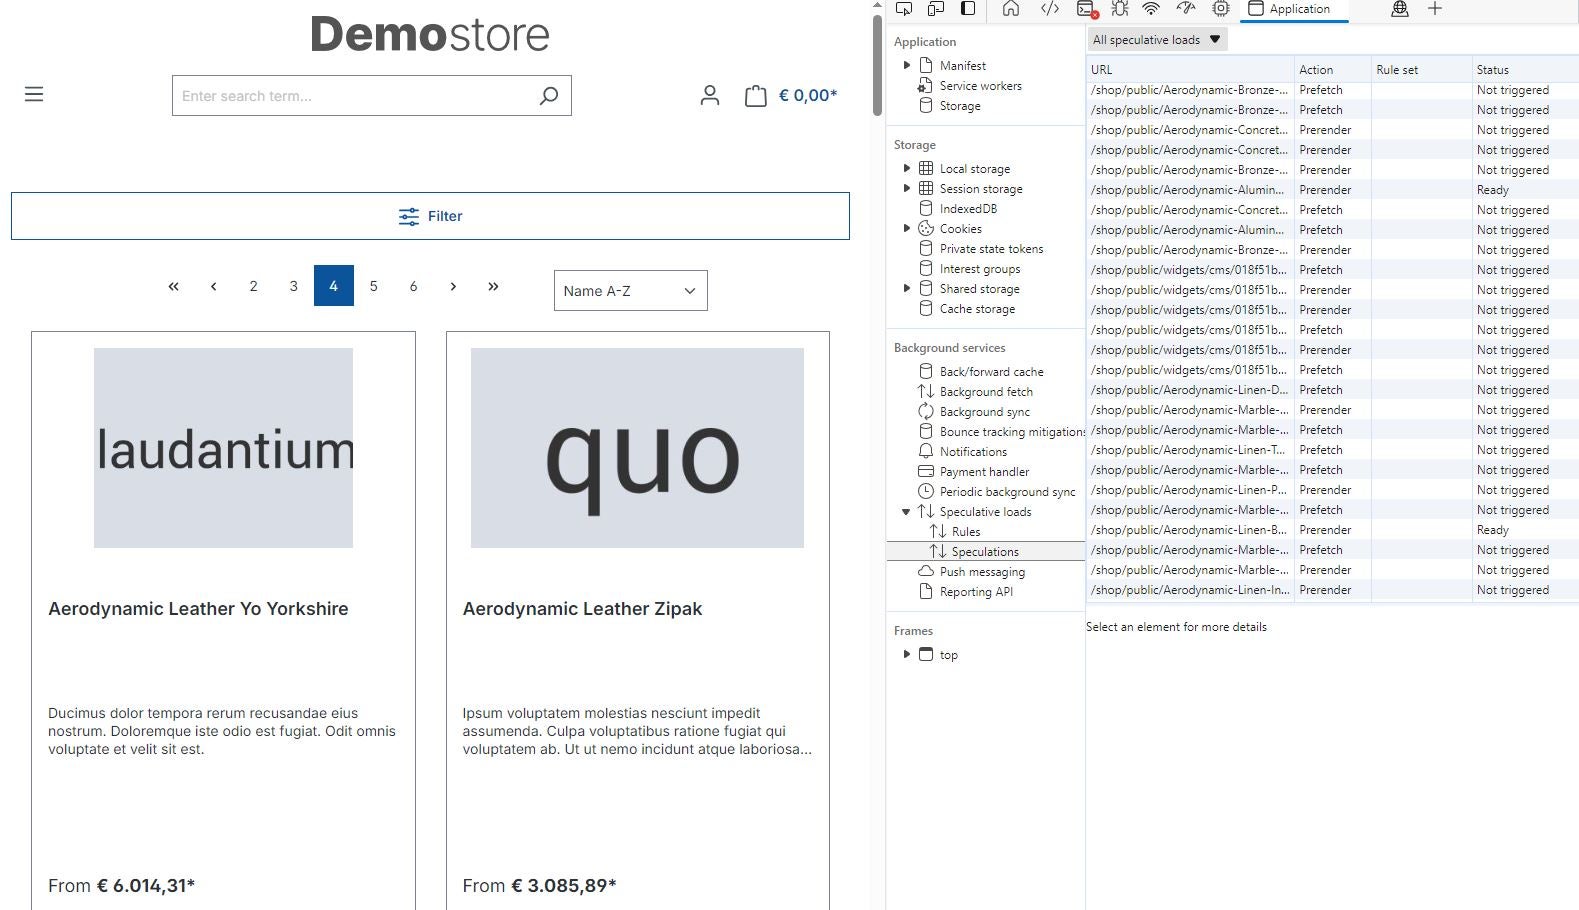This screenshot has width=1579, height=910.
Task: Sort by the Status column header
Action: (1525, 70)
